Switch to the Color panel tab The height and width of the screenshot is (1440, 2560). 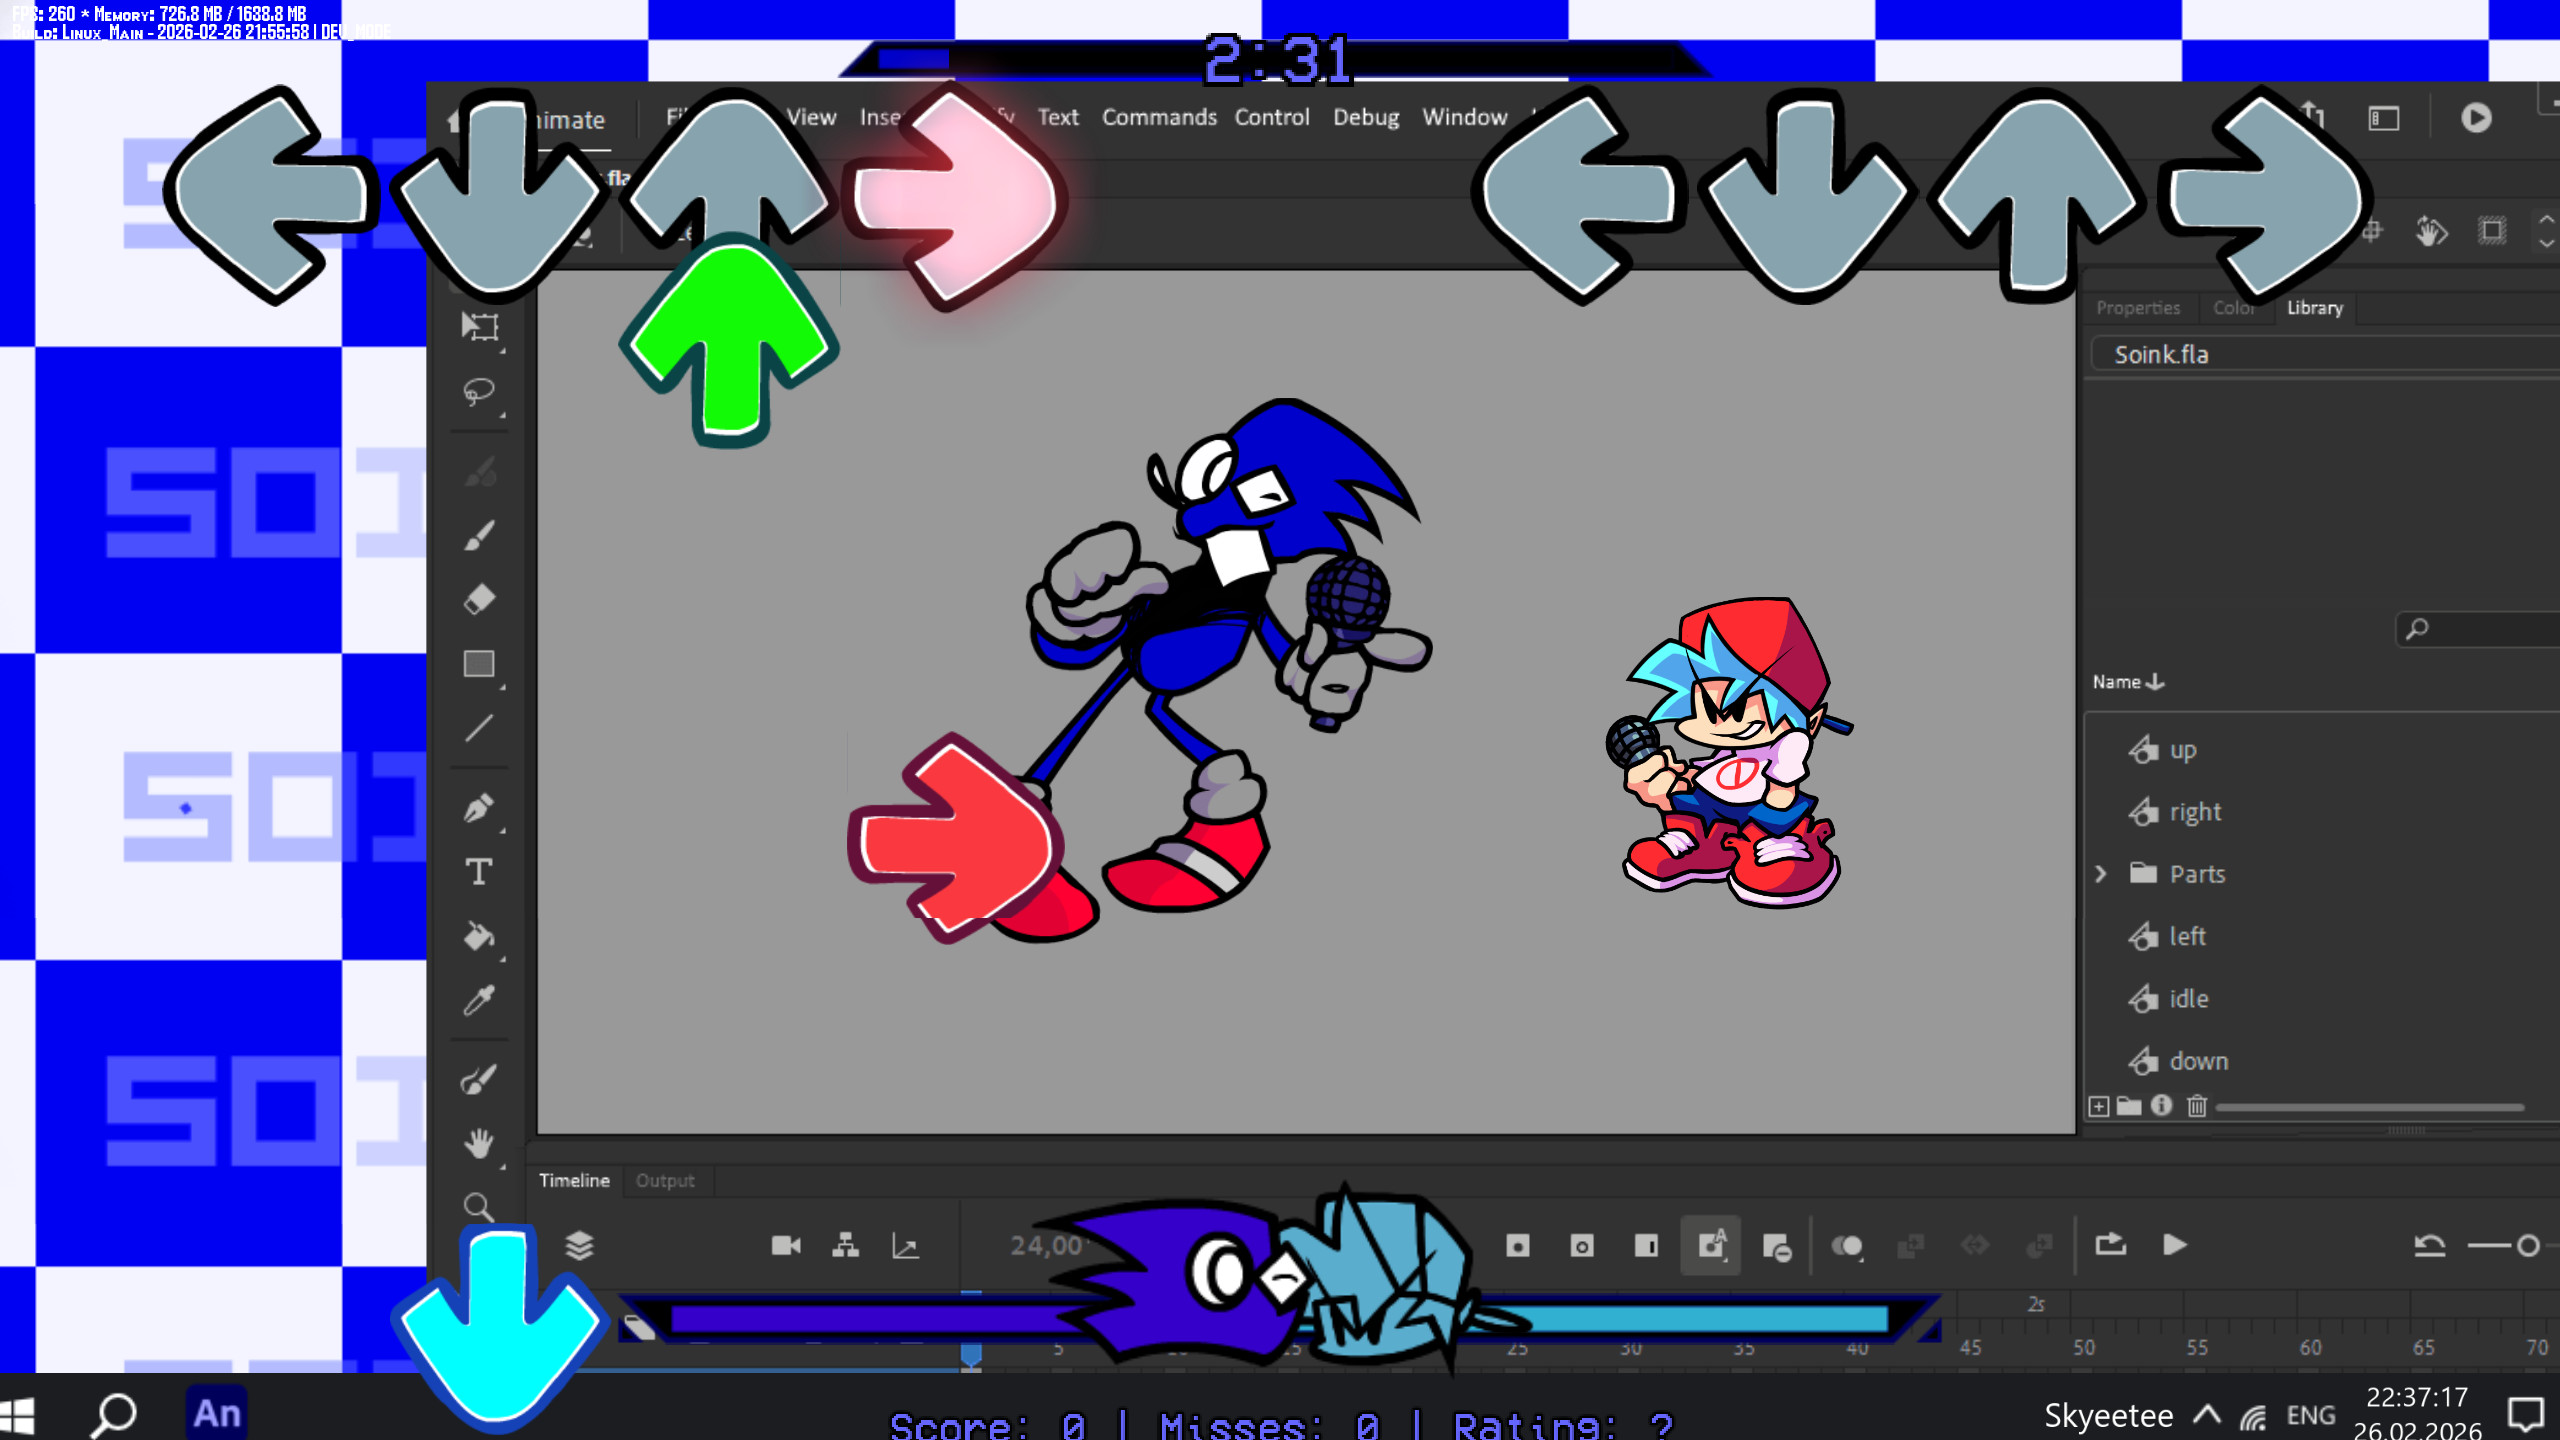(2234, 308)
